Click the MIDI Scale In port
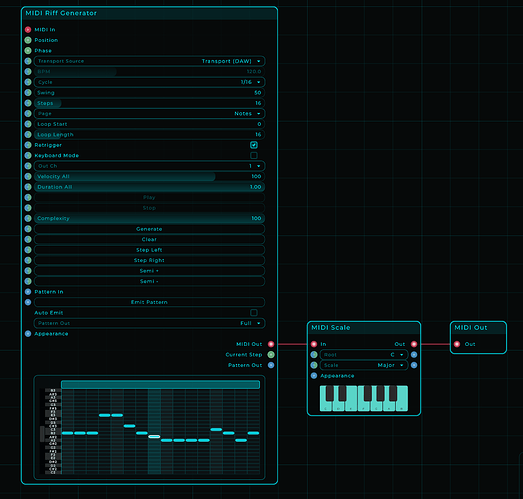 coord(314,344)
